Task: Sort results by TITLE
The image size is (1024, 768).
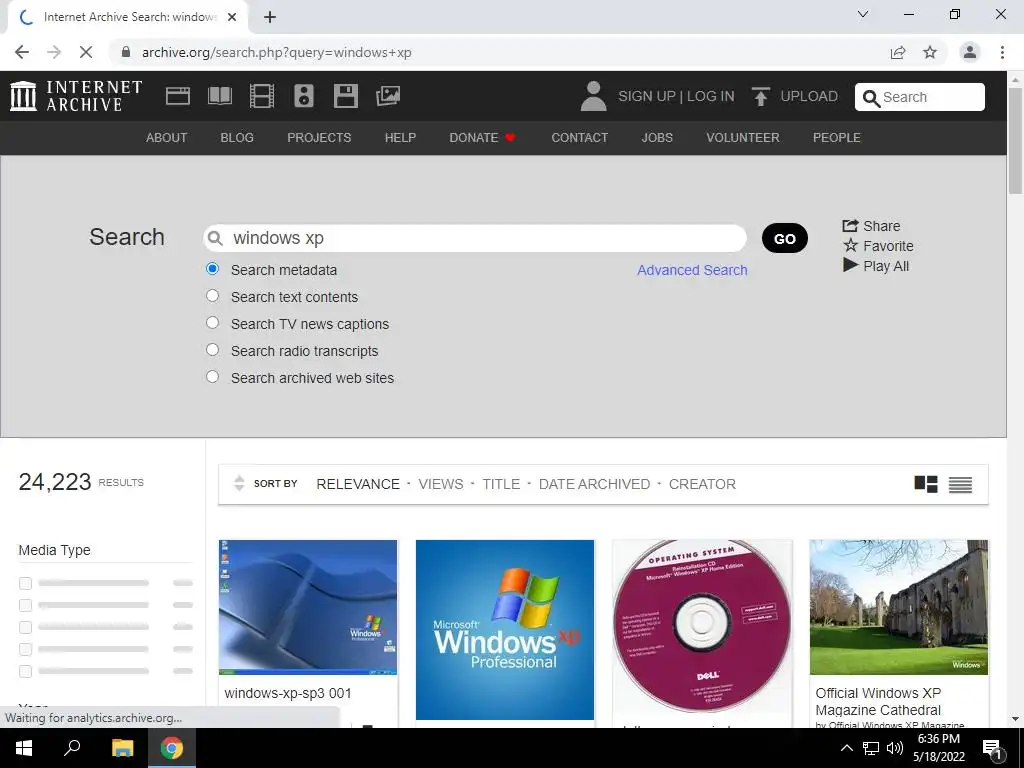Action: [501, 484]
